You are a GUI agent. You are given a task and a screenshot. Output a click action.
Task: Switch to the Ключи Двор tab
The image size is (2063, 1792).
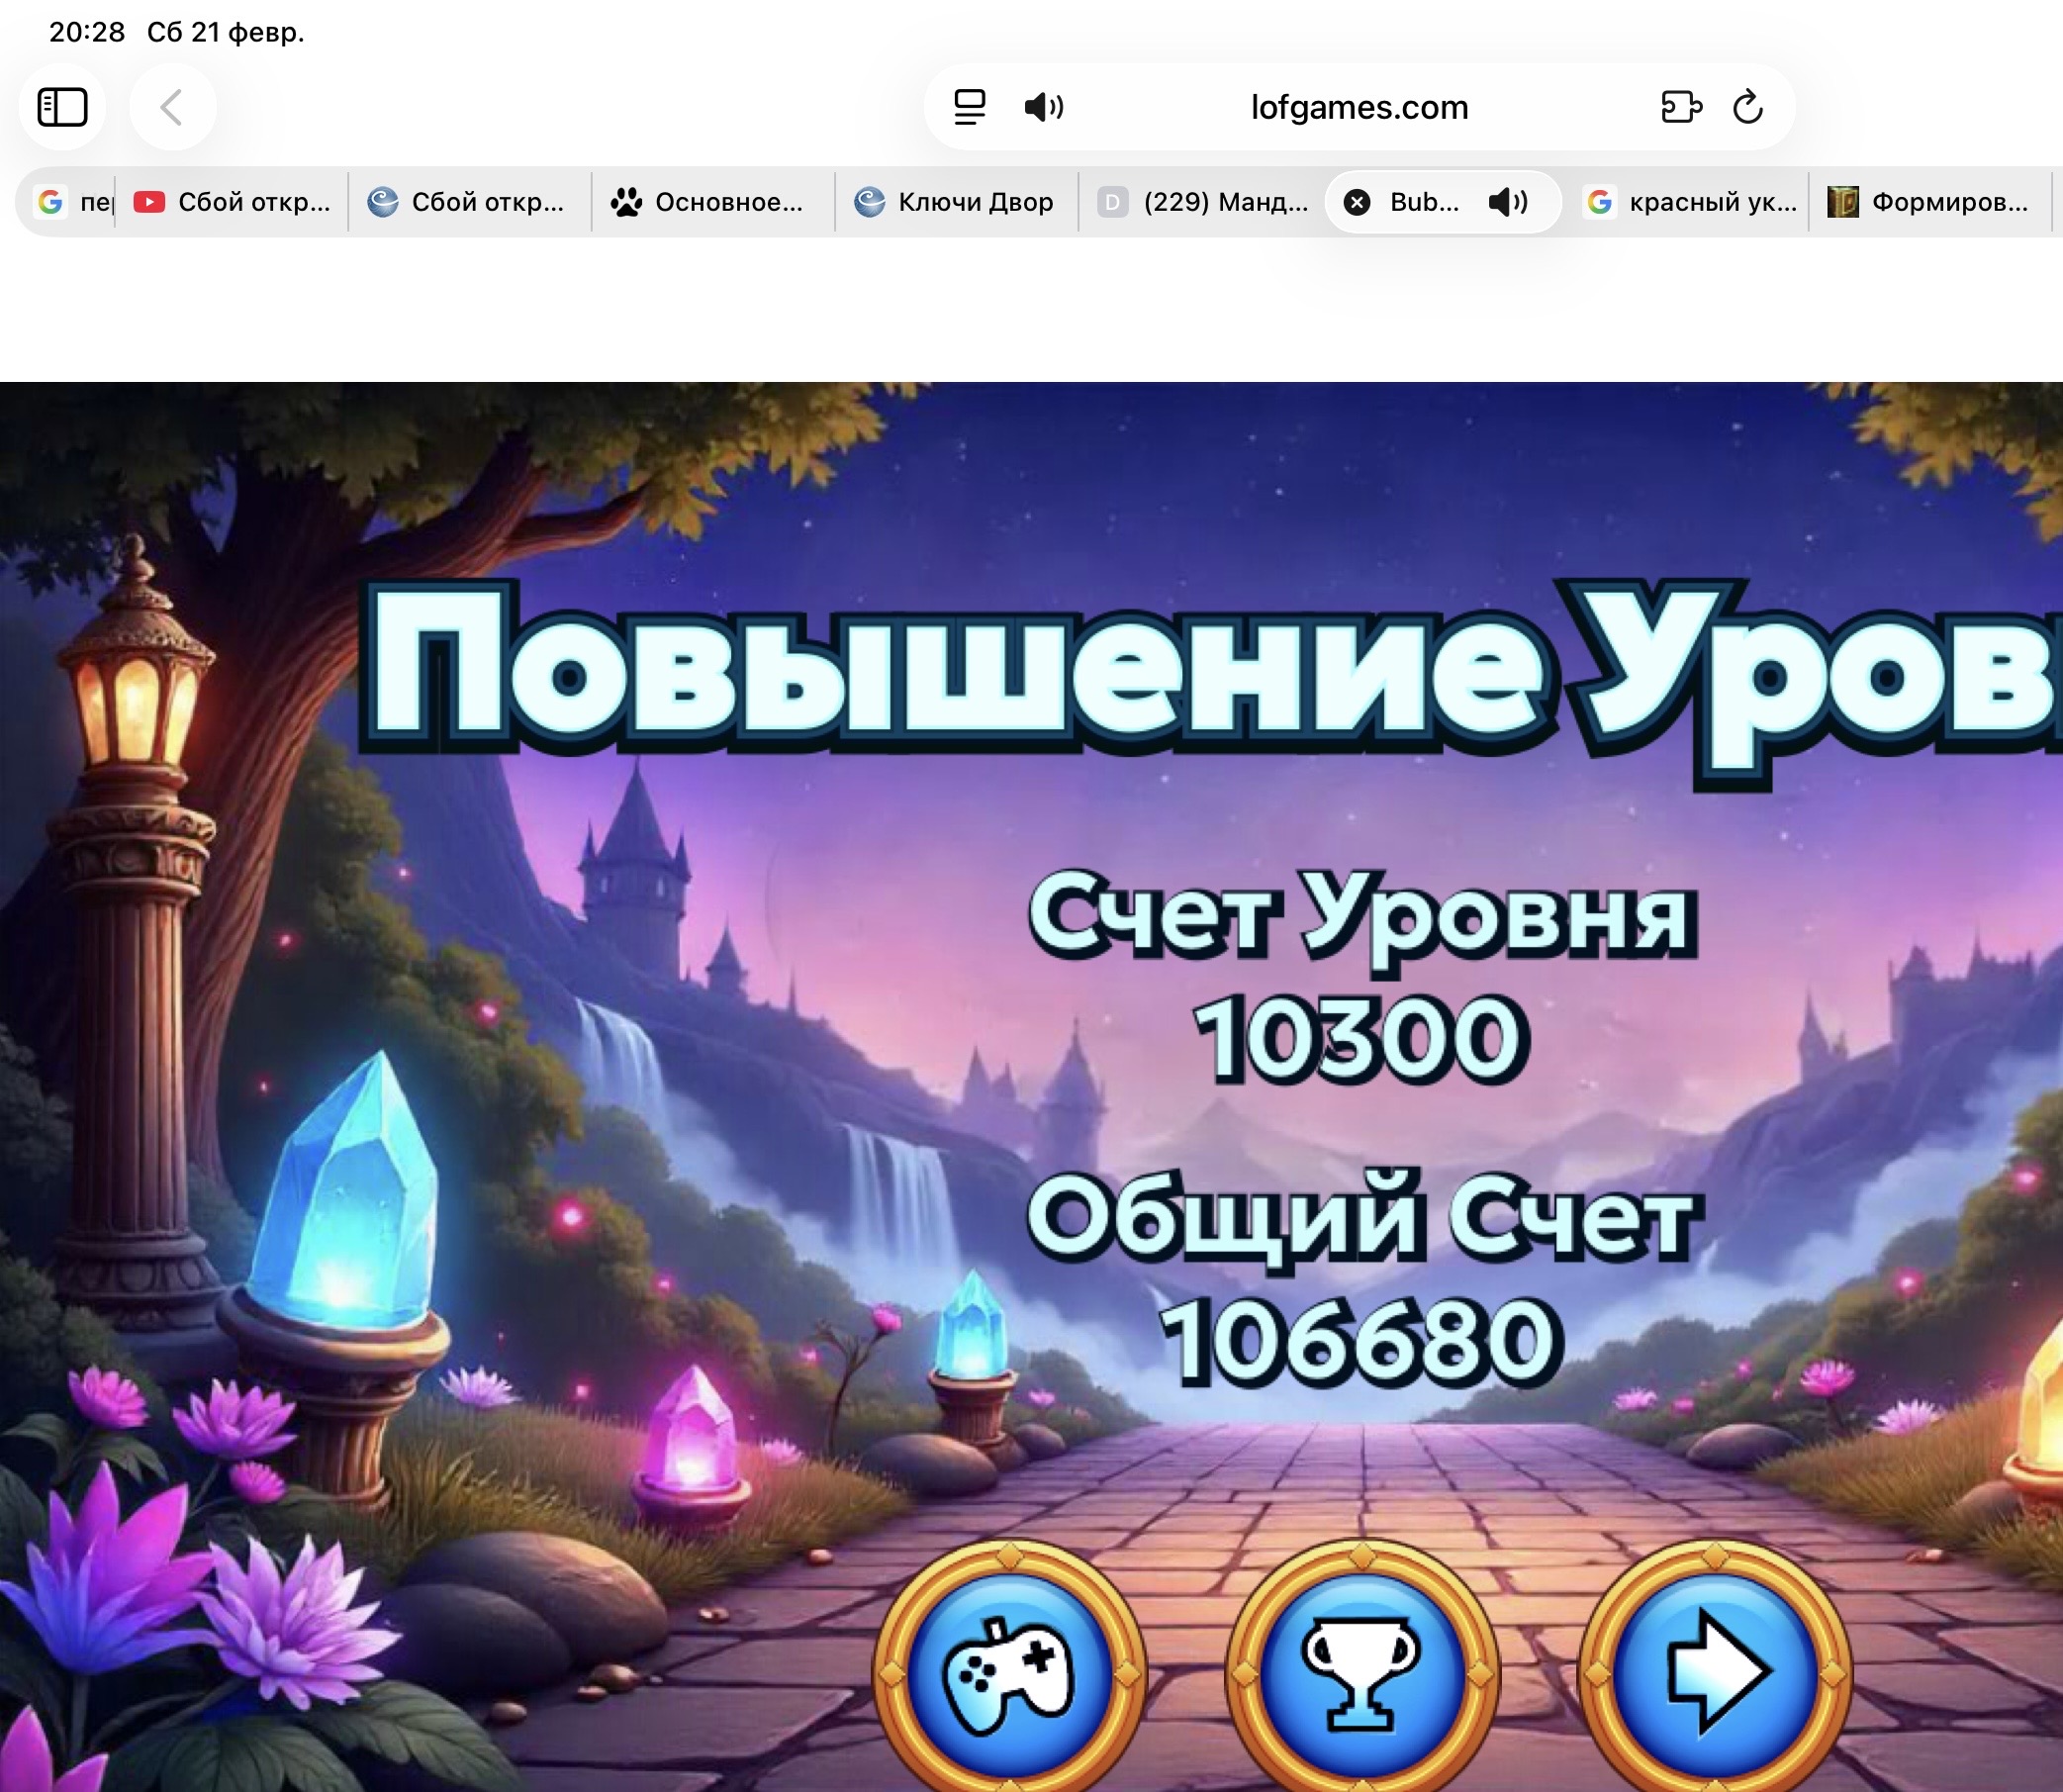click(955, 203)
